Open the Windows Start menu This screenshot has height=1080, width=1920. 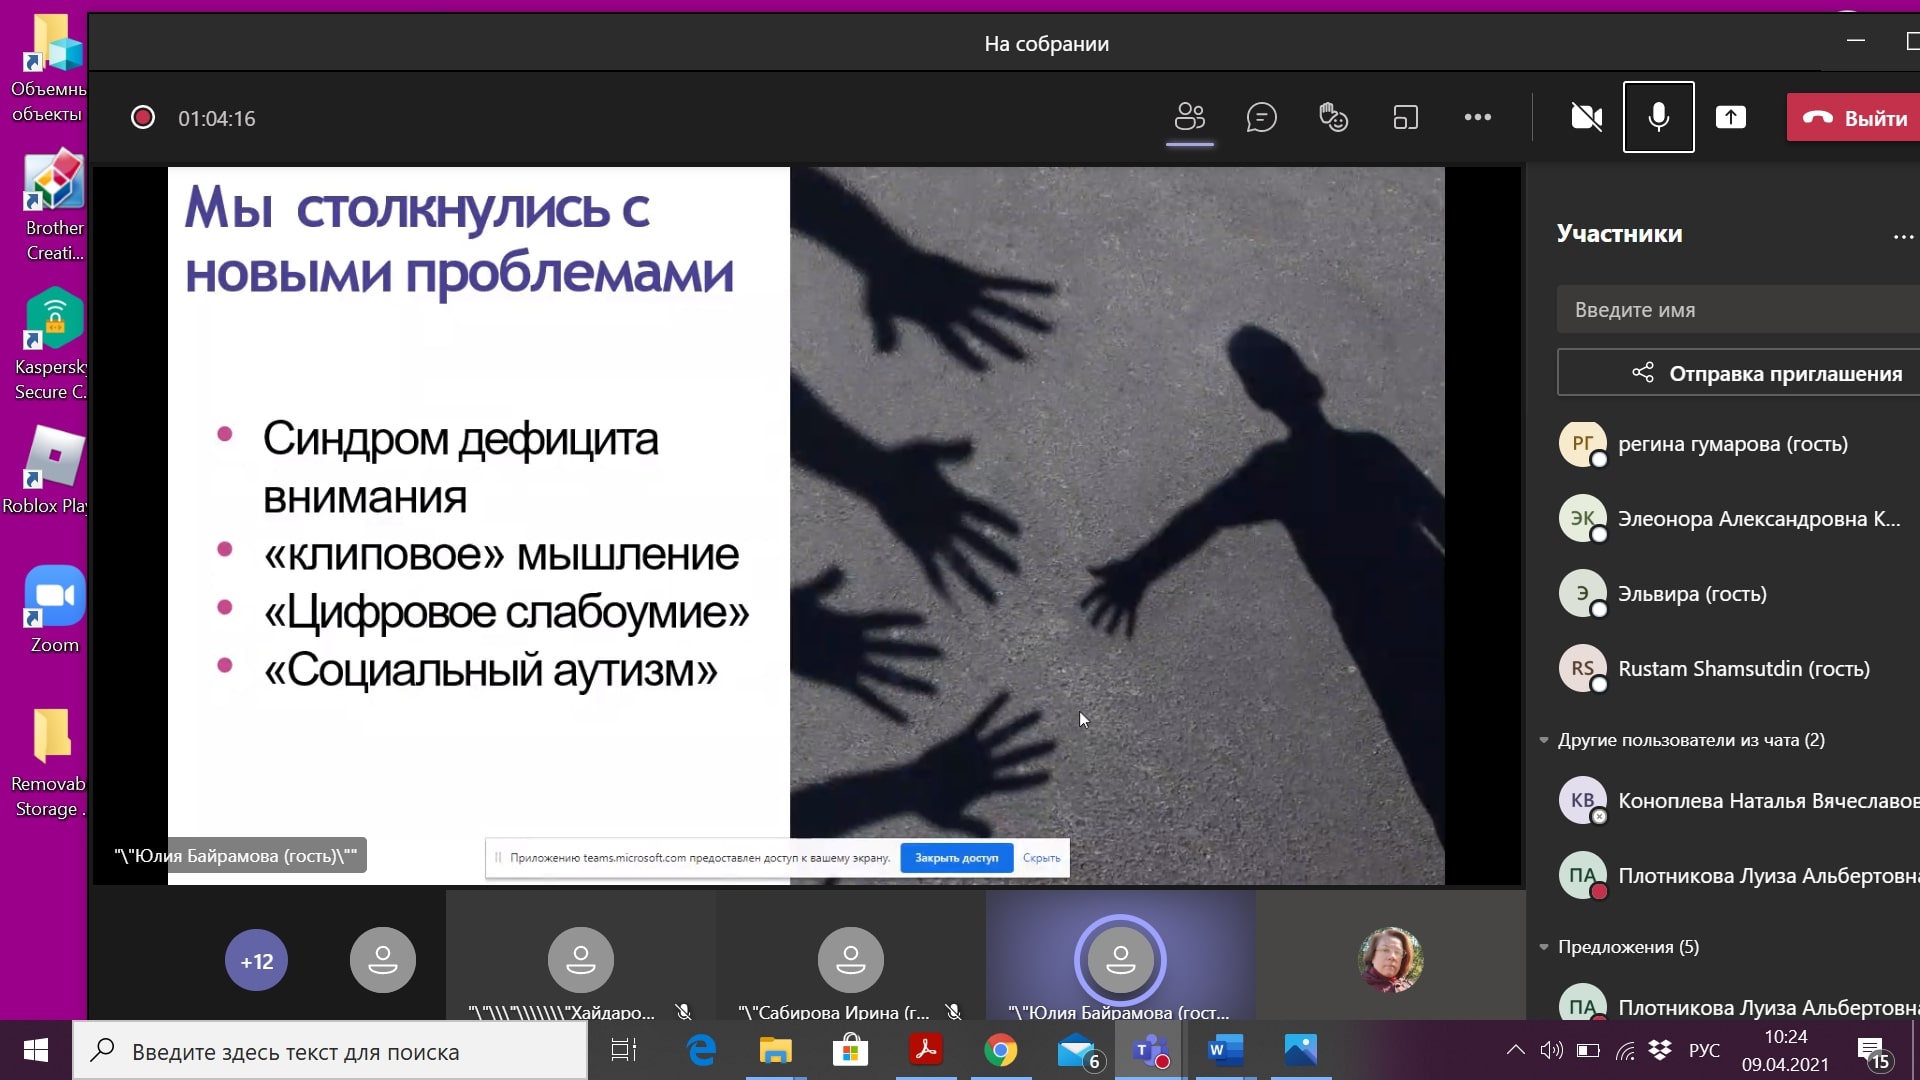pos(35,1051)
